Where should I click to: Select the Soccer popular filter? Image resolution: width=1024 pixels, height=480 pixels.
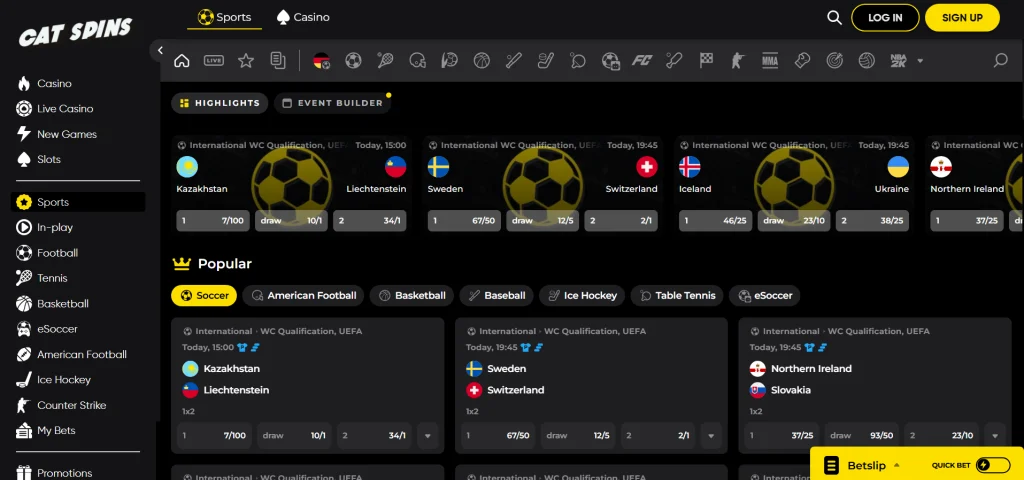[x=204, y=296]
